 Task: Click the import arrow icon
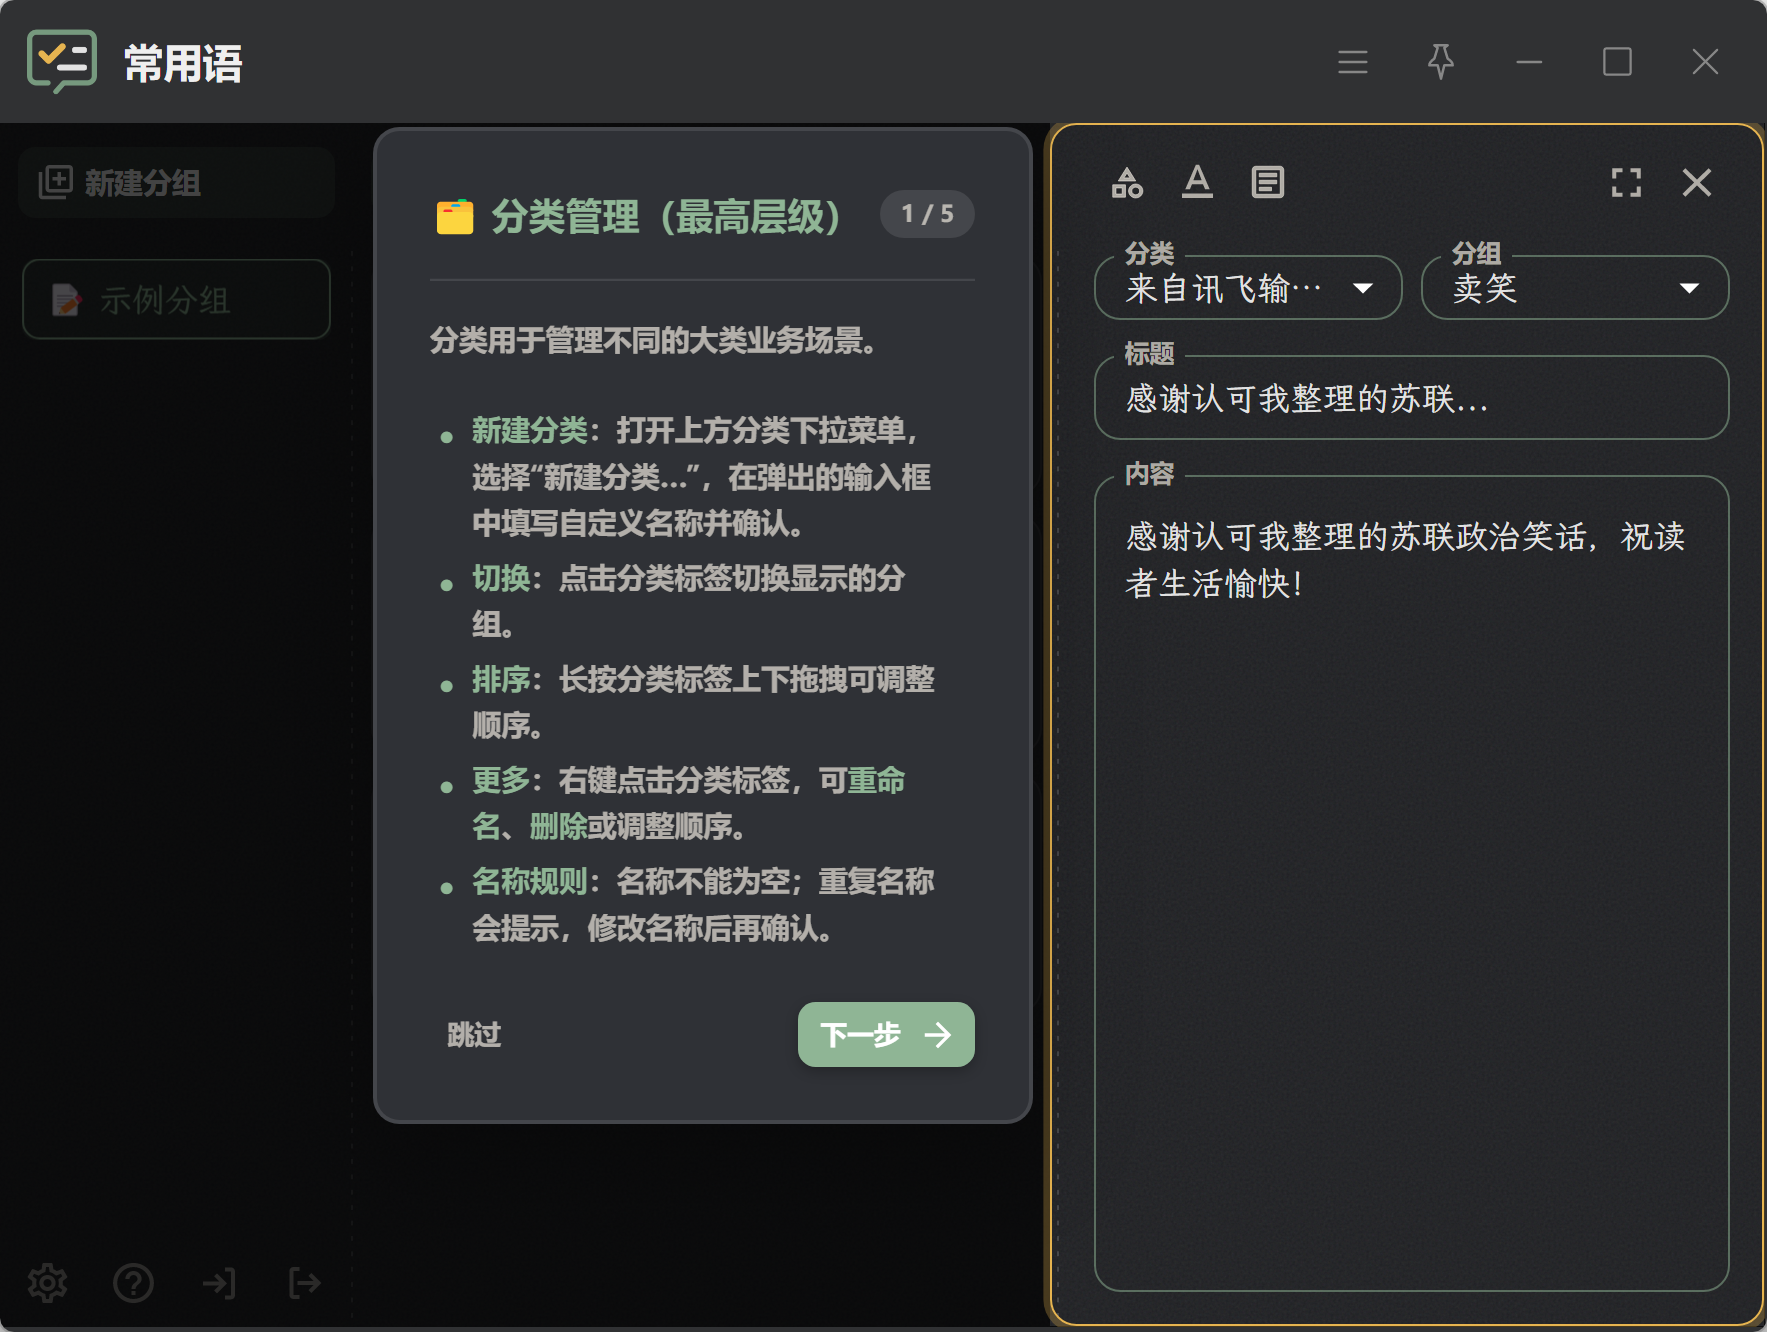pyautogui.click(x=219, y=1282)
